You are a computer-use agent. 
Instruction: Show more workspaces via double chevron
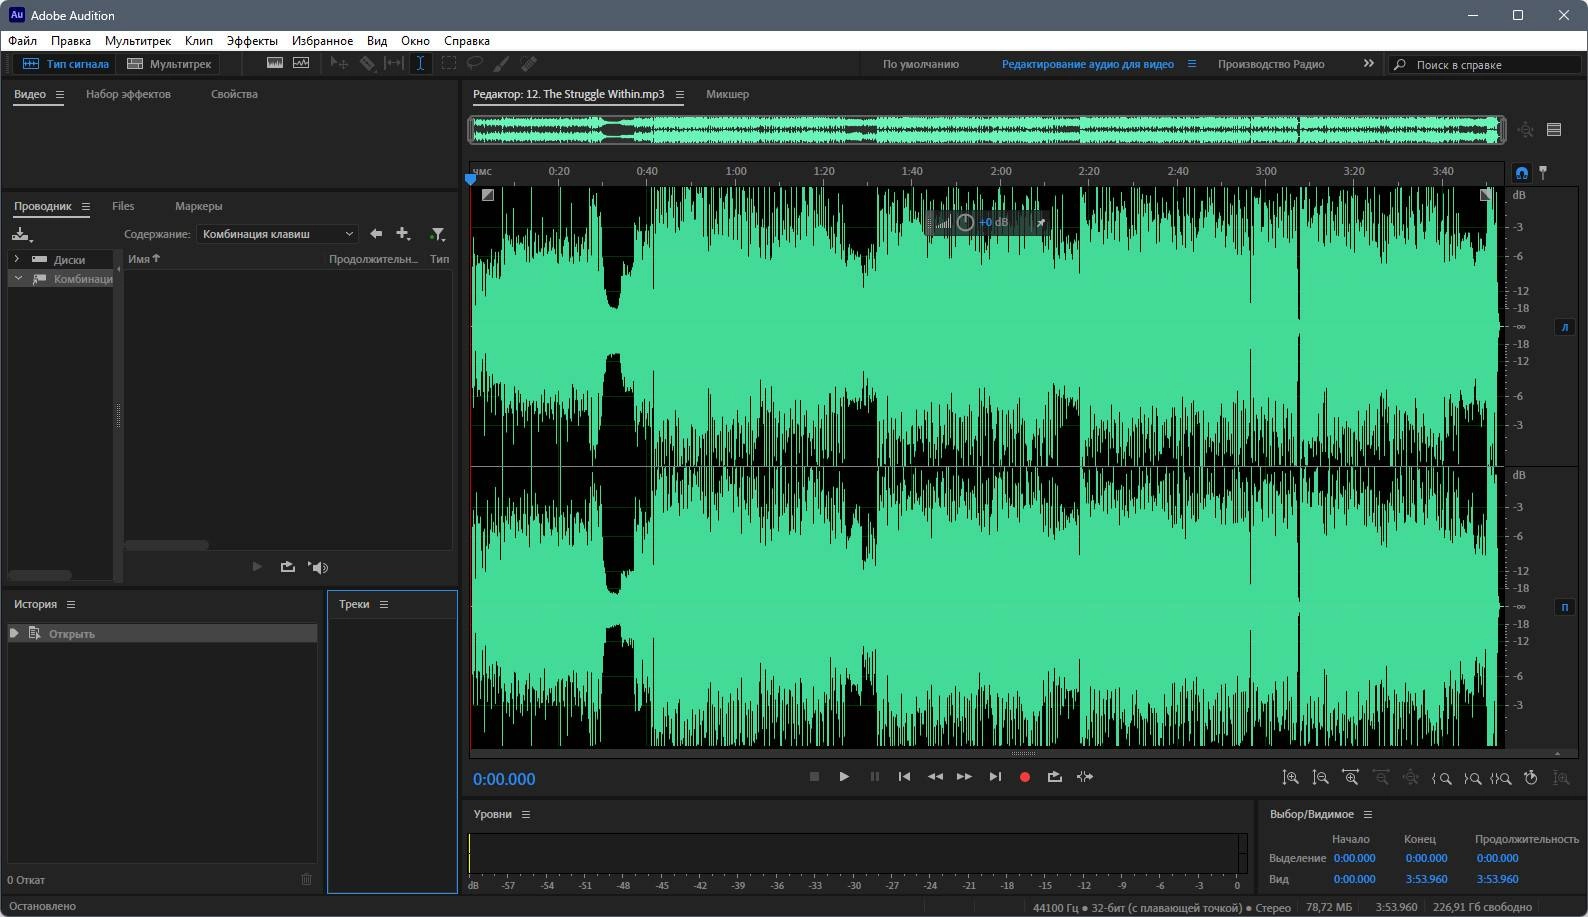[1368, 64]
